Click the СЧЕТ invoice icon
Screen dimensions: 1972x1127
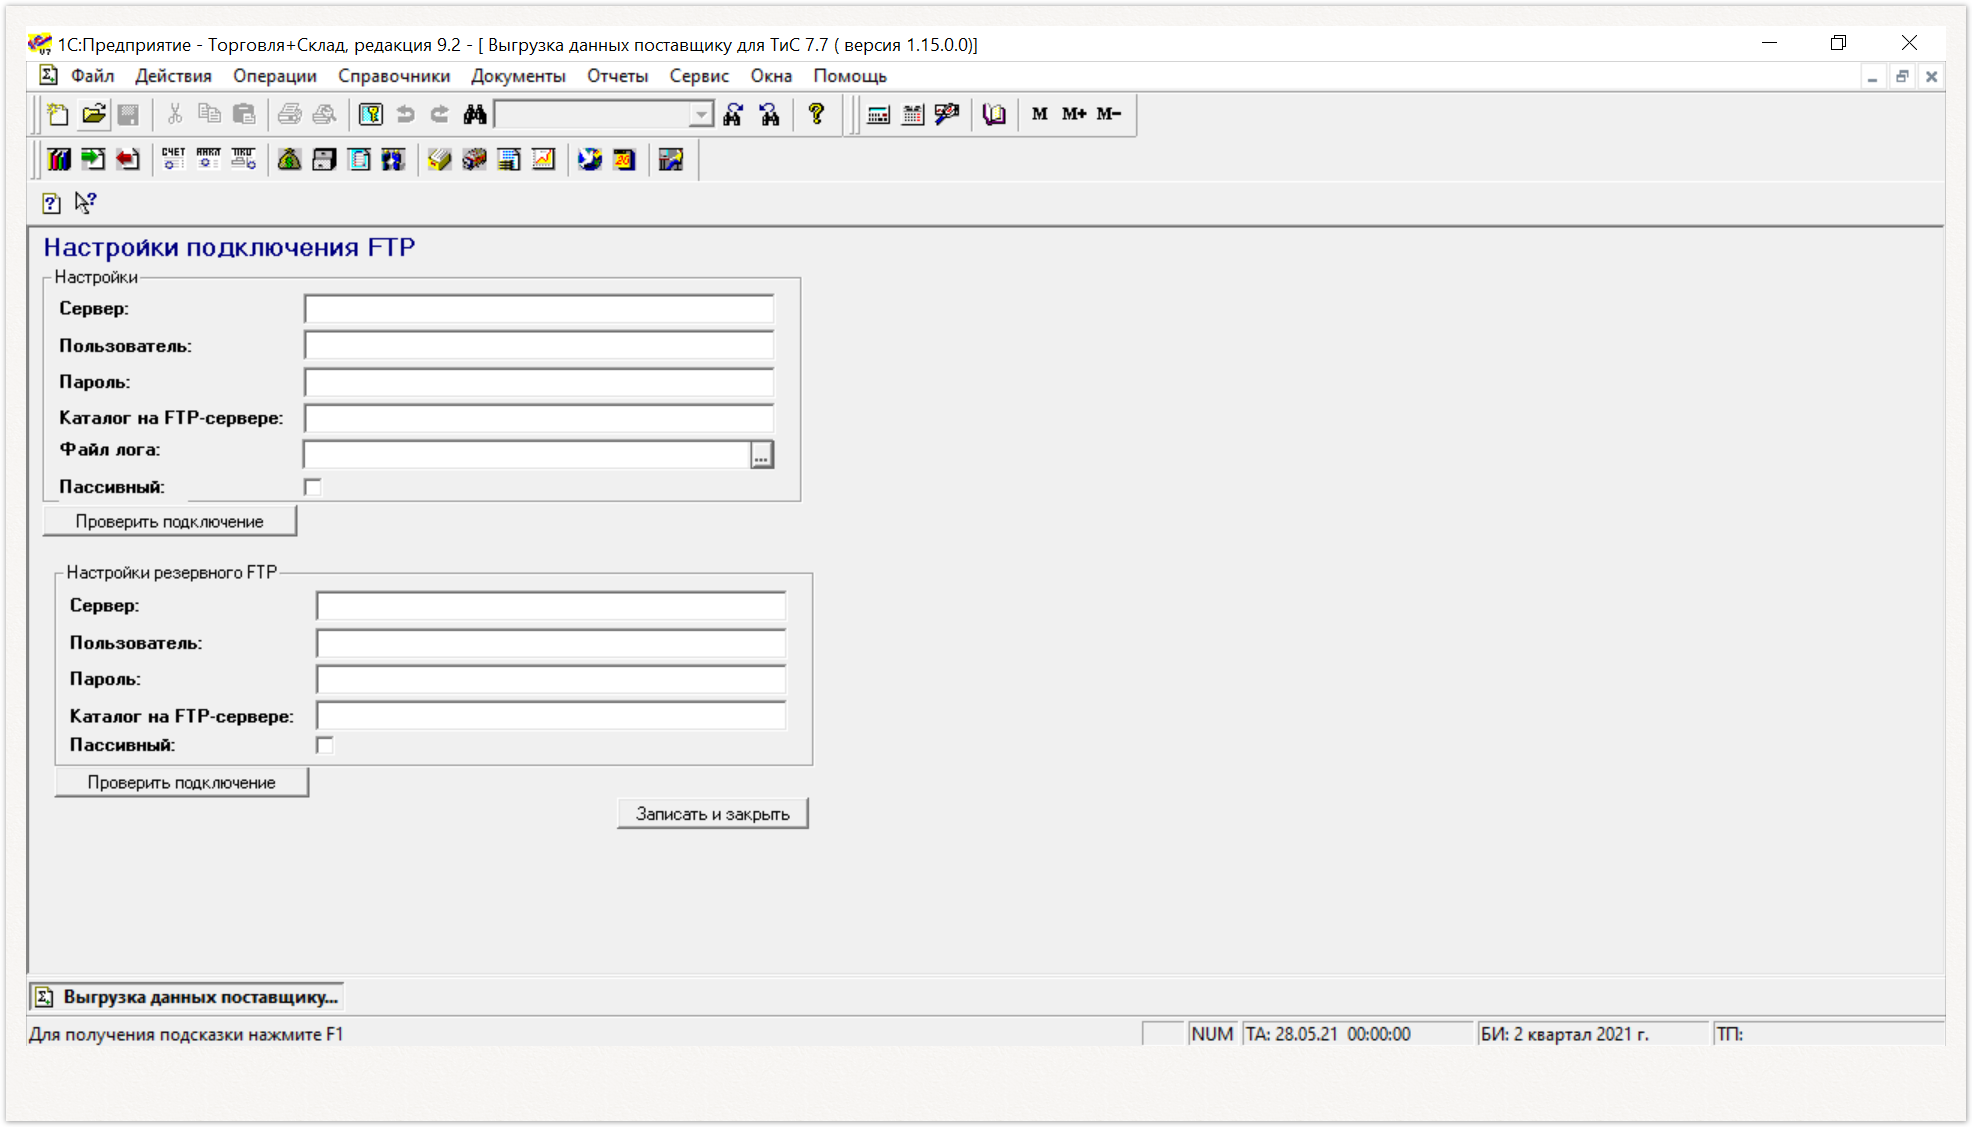[x=174, y=159]
